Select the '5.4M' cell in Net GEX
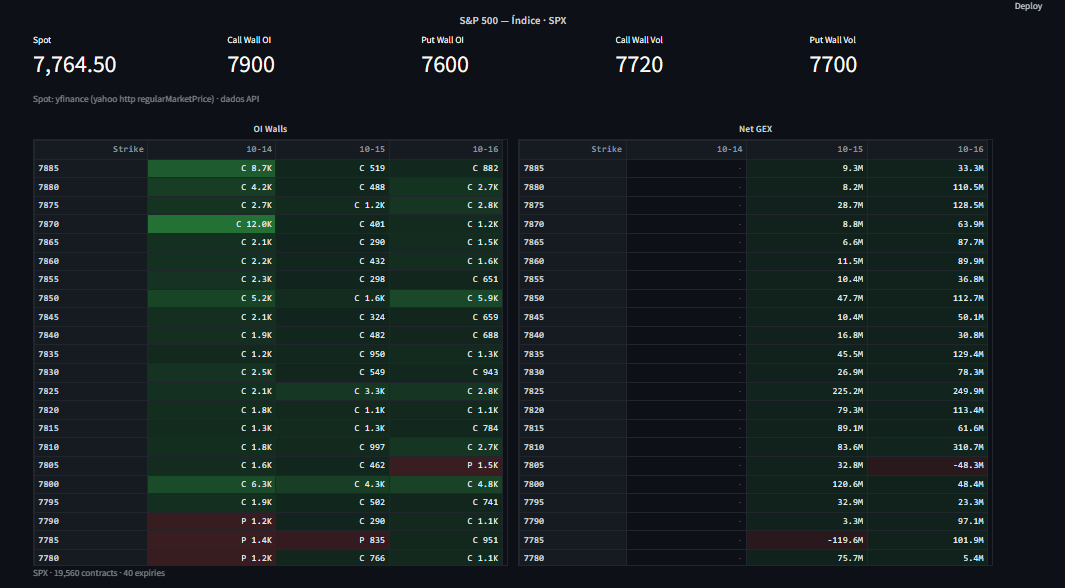The height and width of the screenshot is (588, 1065). coord(928,558)
